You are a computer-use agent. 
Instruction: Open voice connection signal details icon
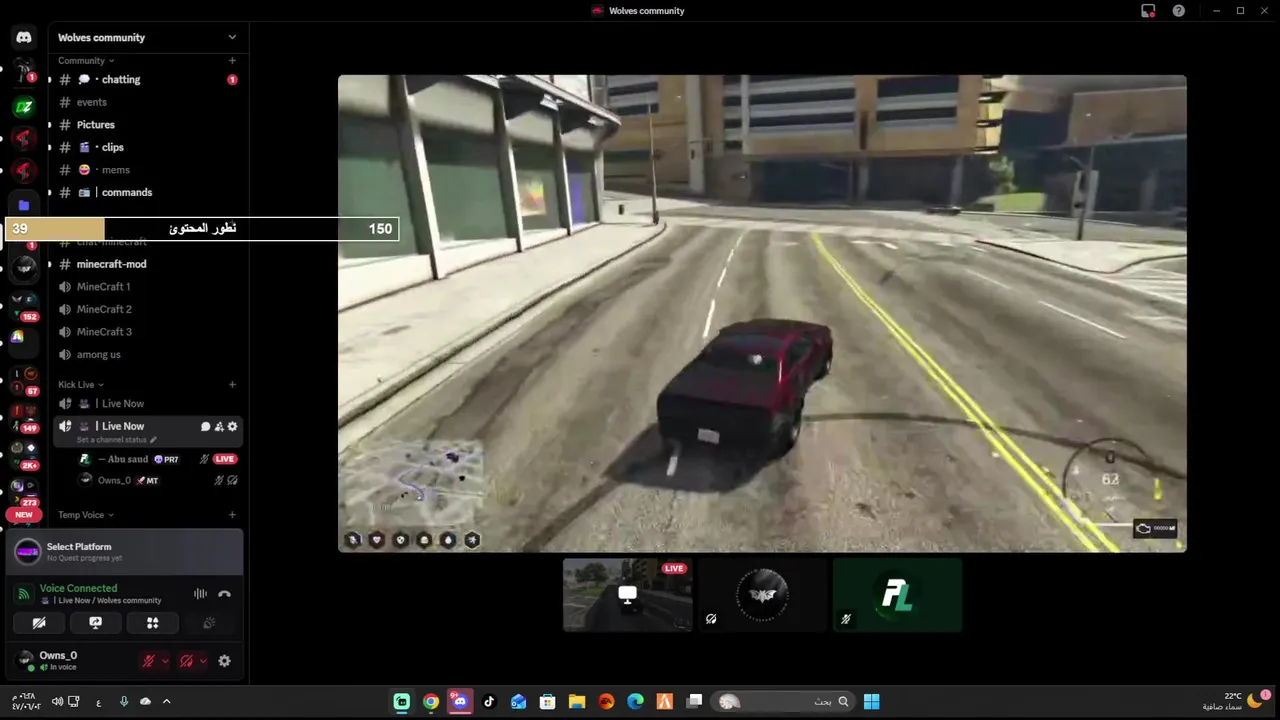pos(23,594)
